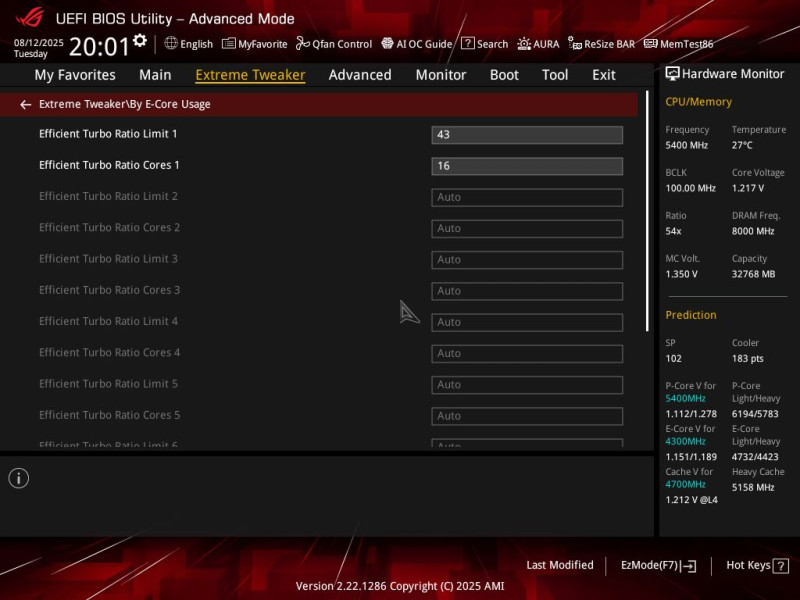Select 'Efficient Turbo Ratio Limit 1' label

click(108, 134)
